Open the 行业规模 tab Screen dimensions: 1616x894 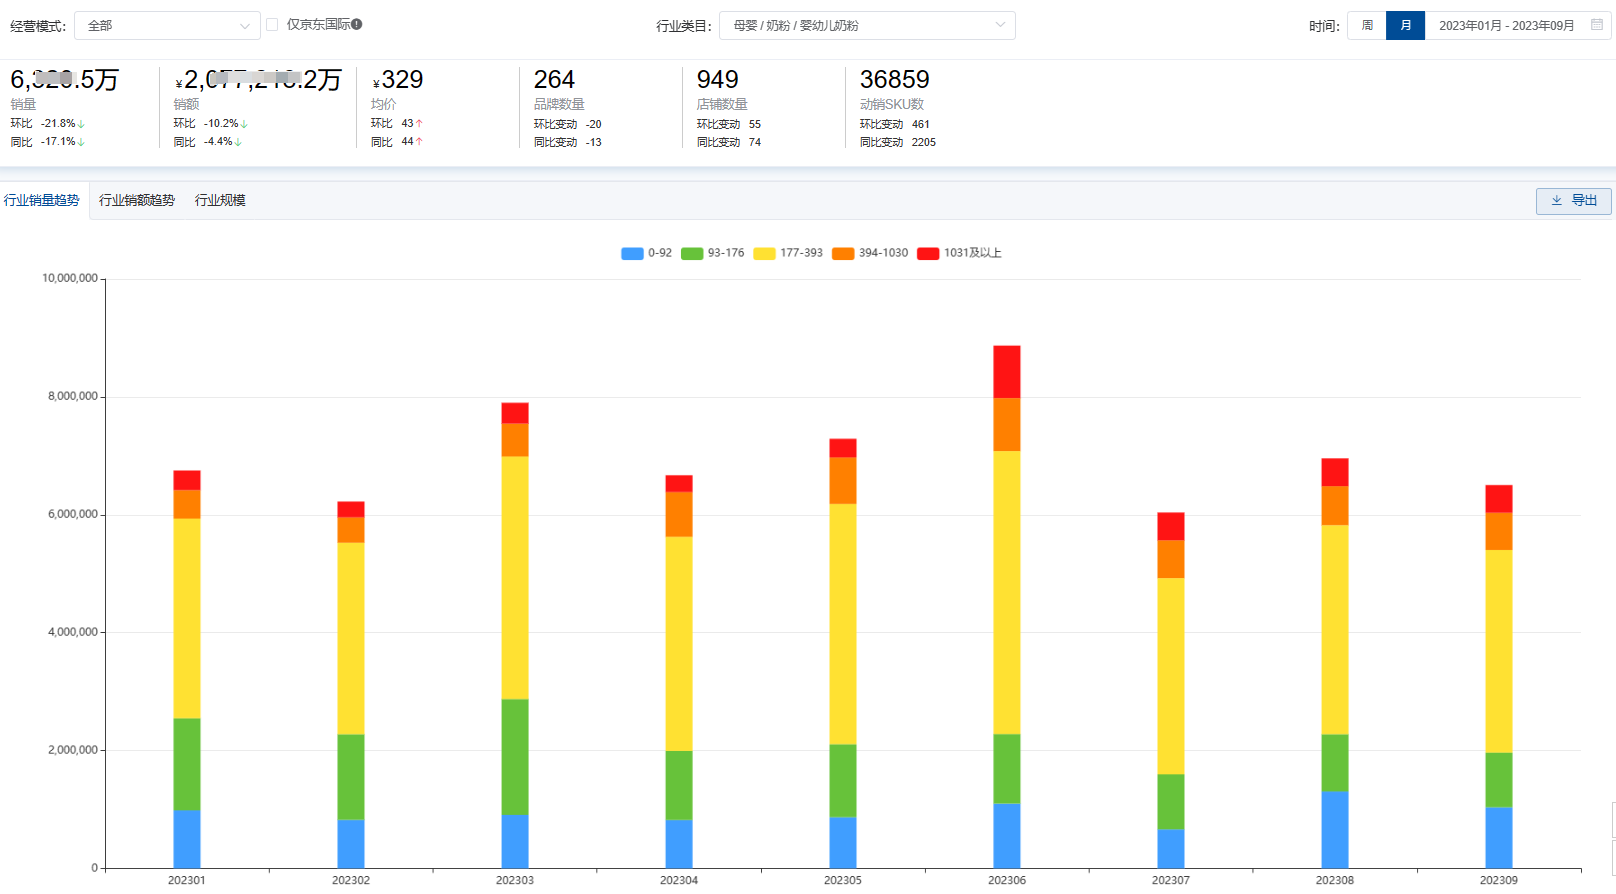(x=220, y=200)
